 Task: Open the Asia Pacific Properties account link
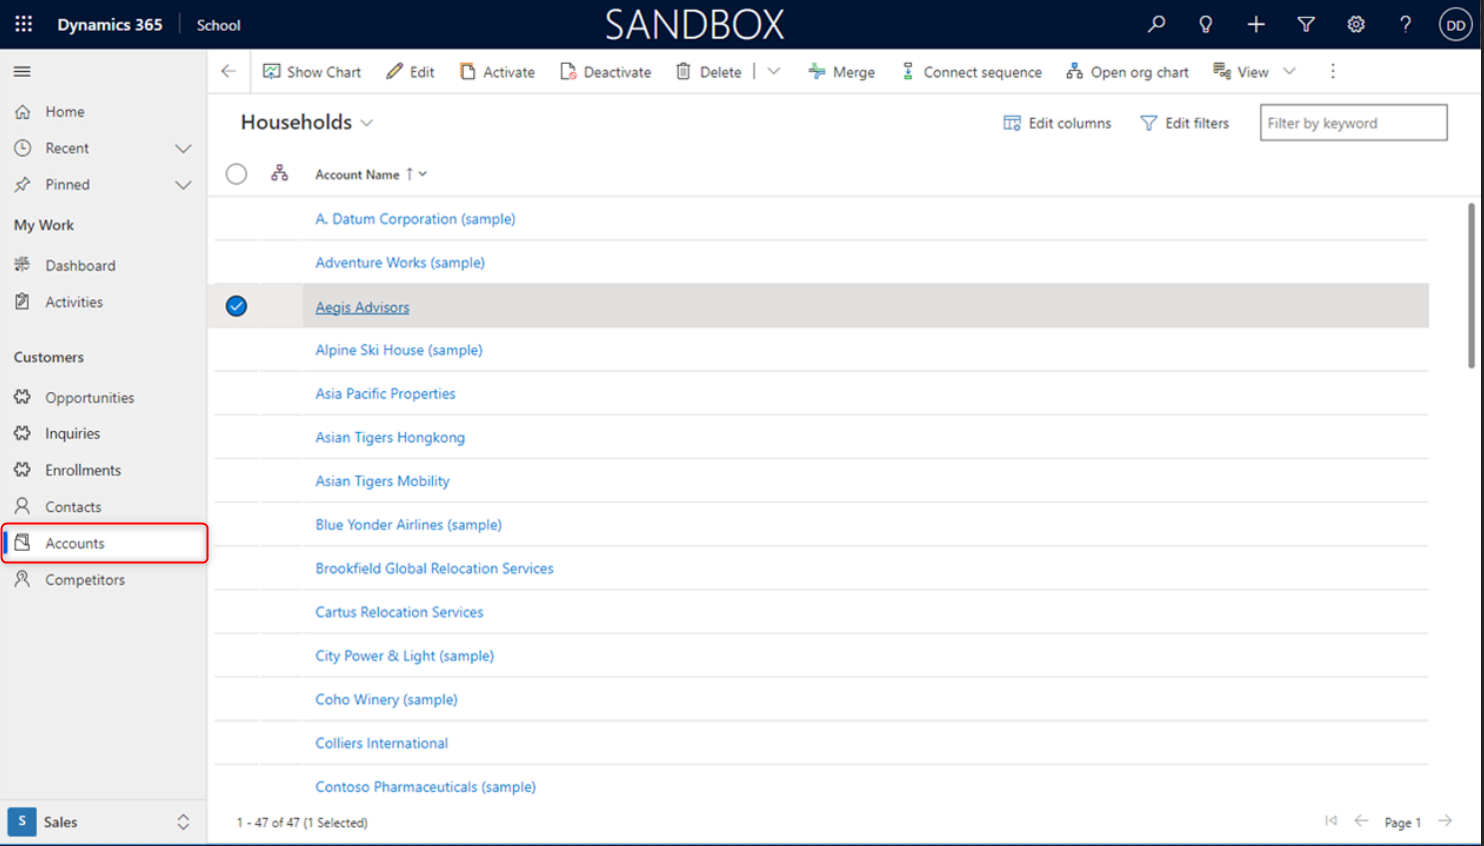tap(385, 394)
